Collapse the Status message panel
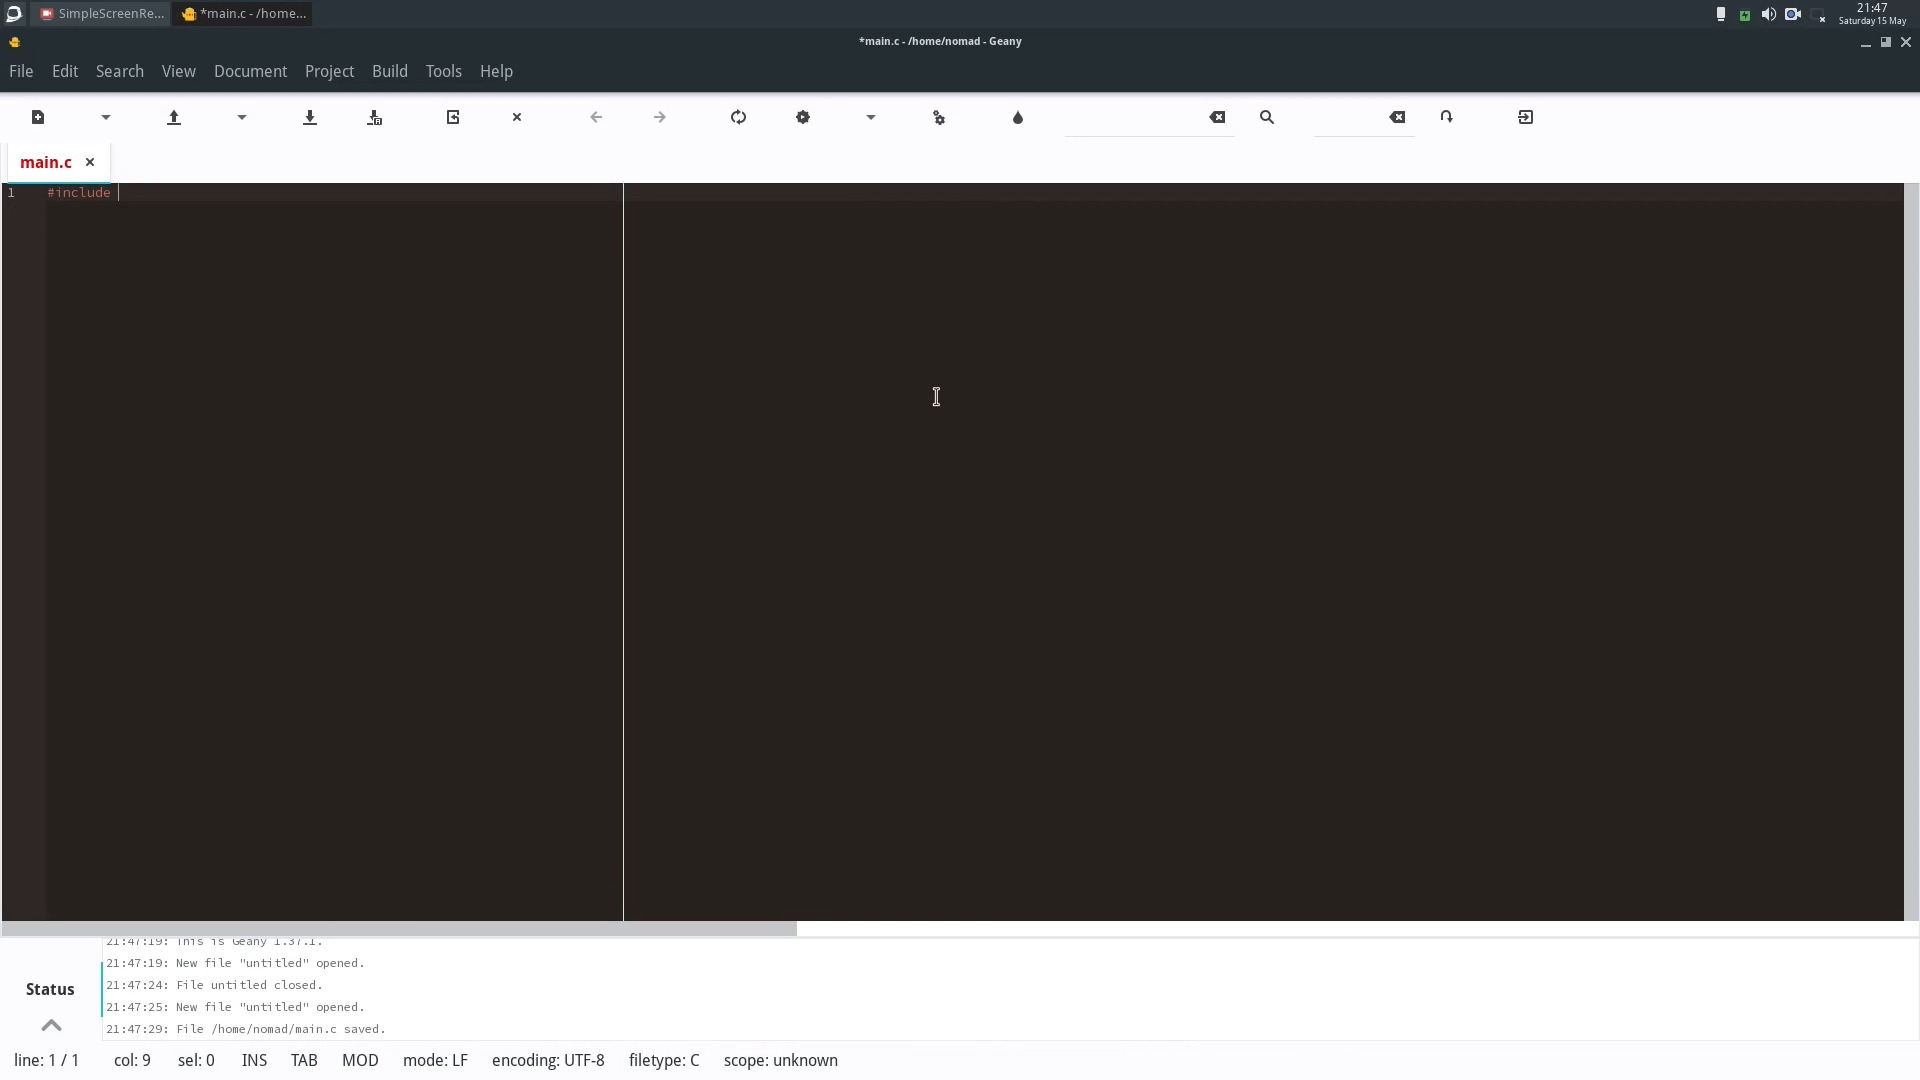 (51, 1025)
